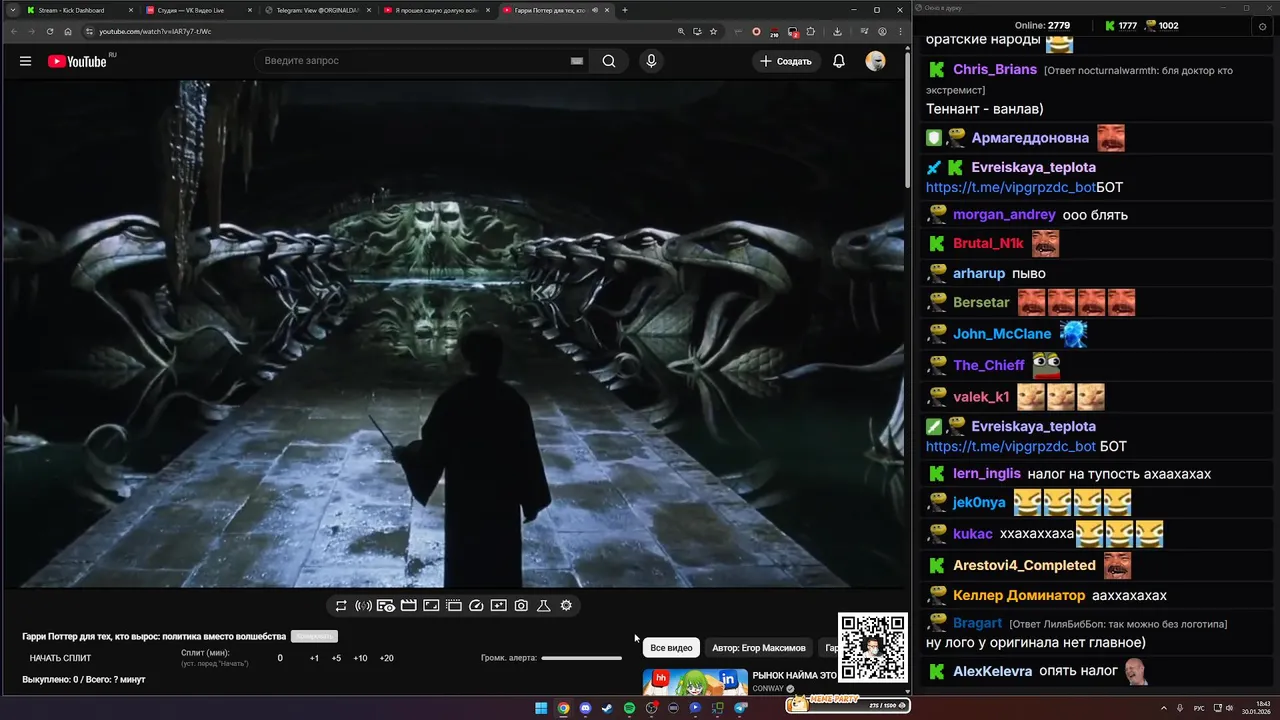Click chat message 'налог на тупость ахаахахах'
The image size is (1280, 720).
tap(1119, 474)
